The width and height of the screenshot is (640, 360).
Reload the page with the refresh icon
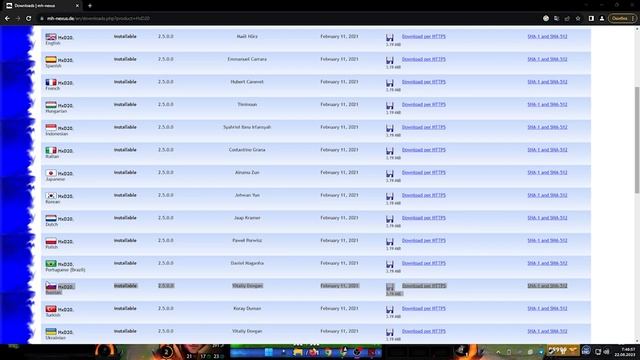click(29, 18)
